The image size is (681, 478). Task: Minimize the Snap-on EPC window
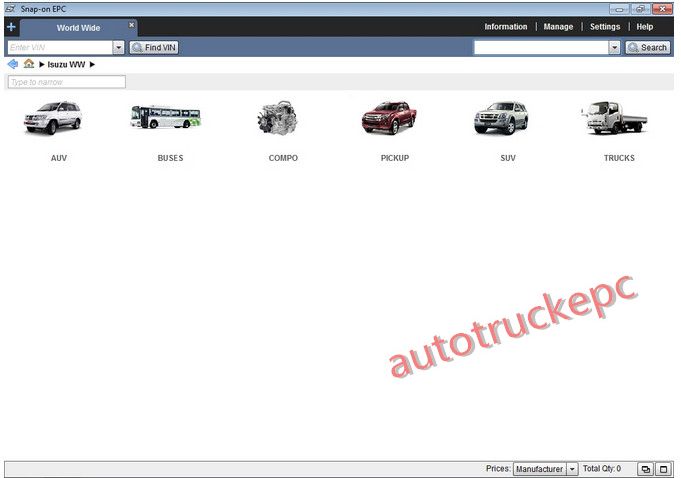click(619, 9)
